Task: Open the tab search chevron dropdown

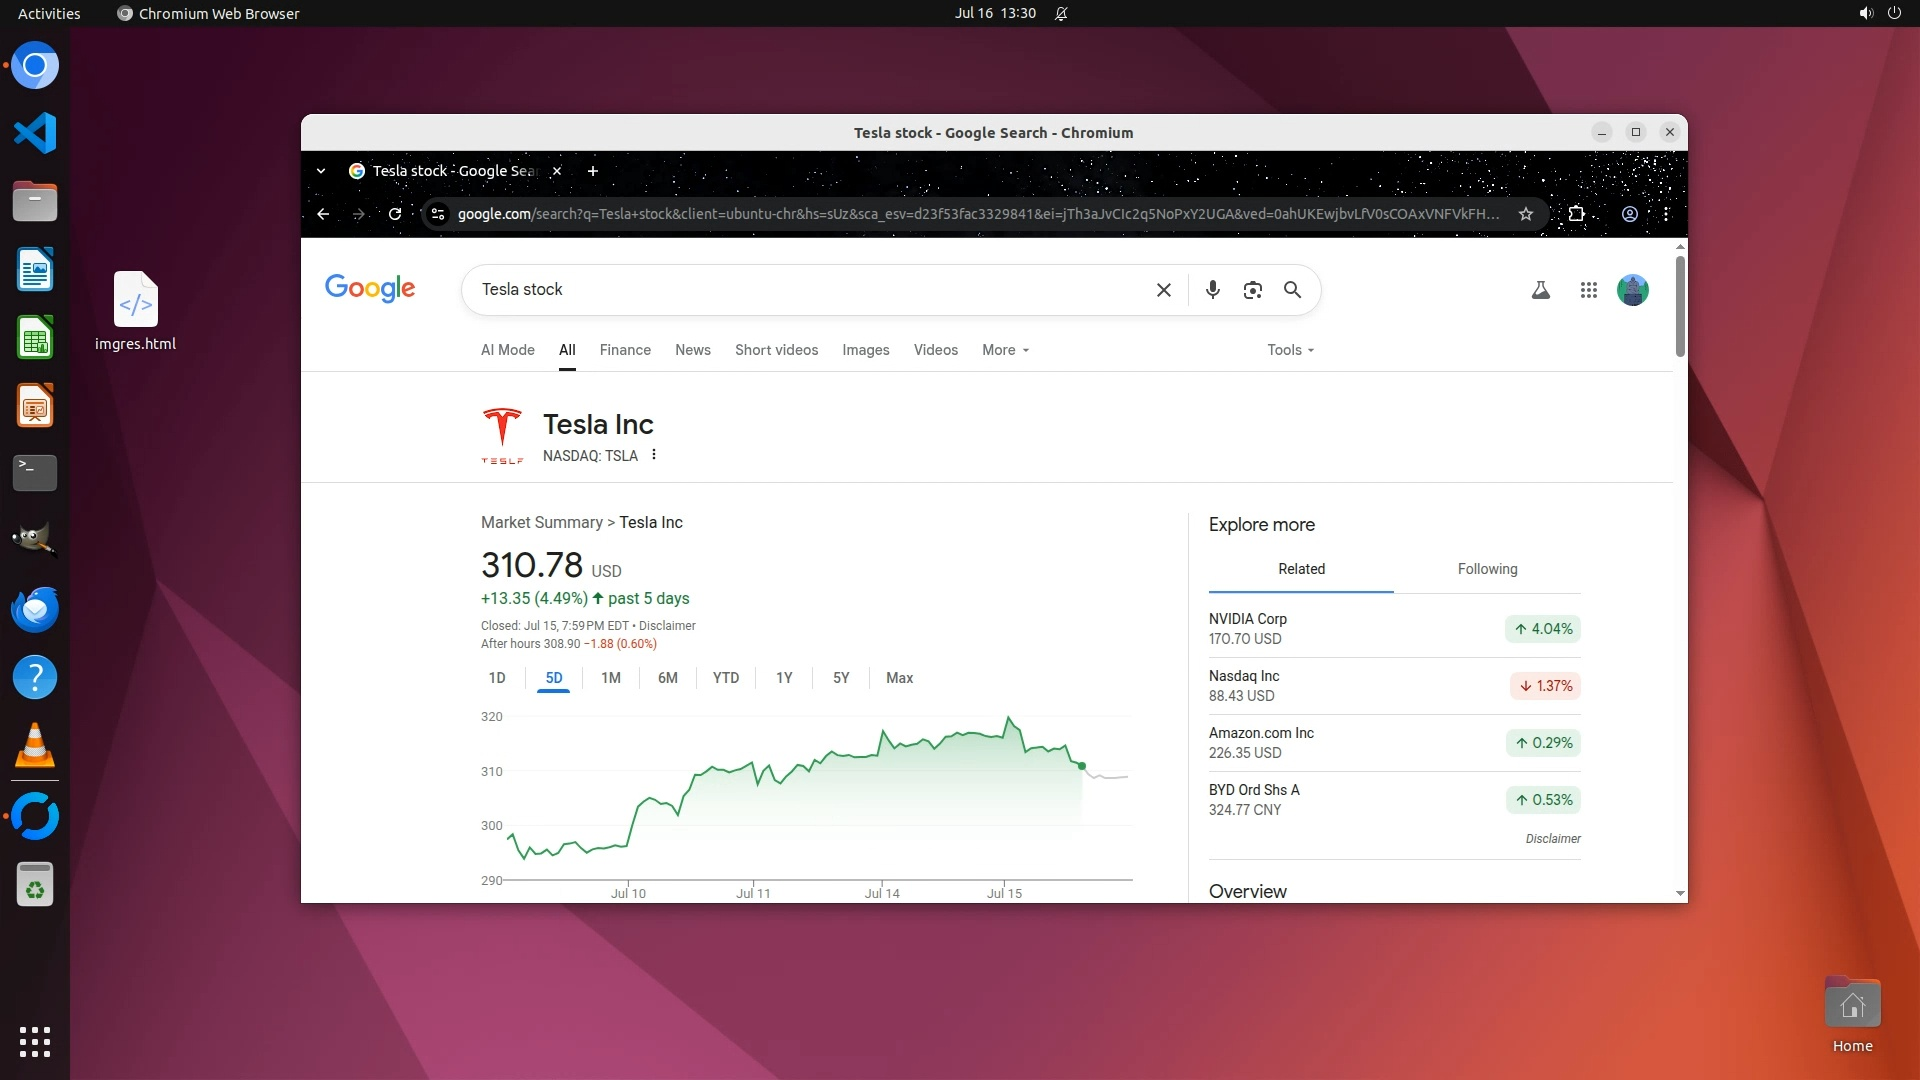Action: tap(321, 171)
